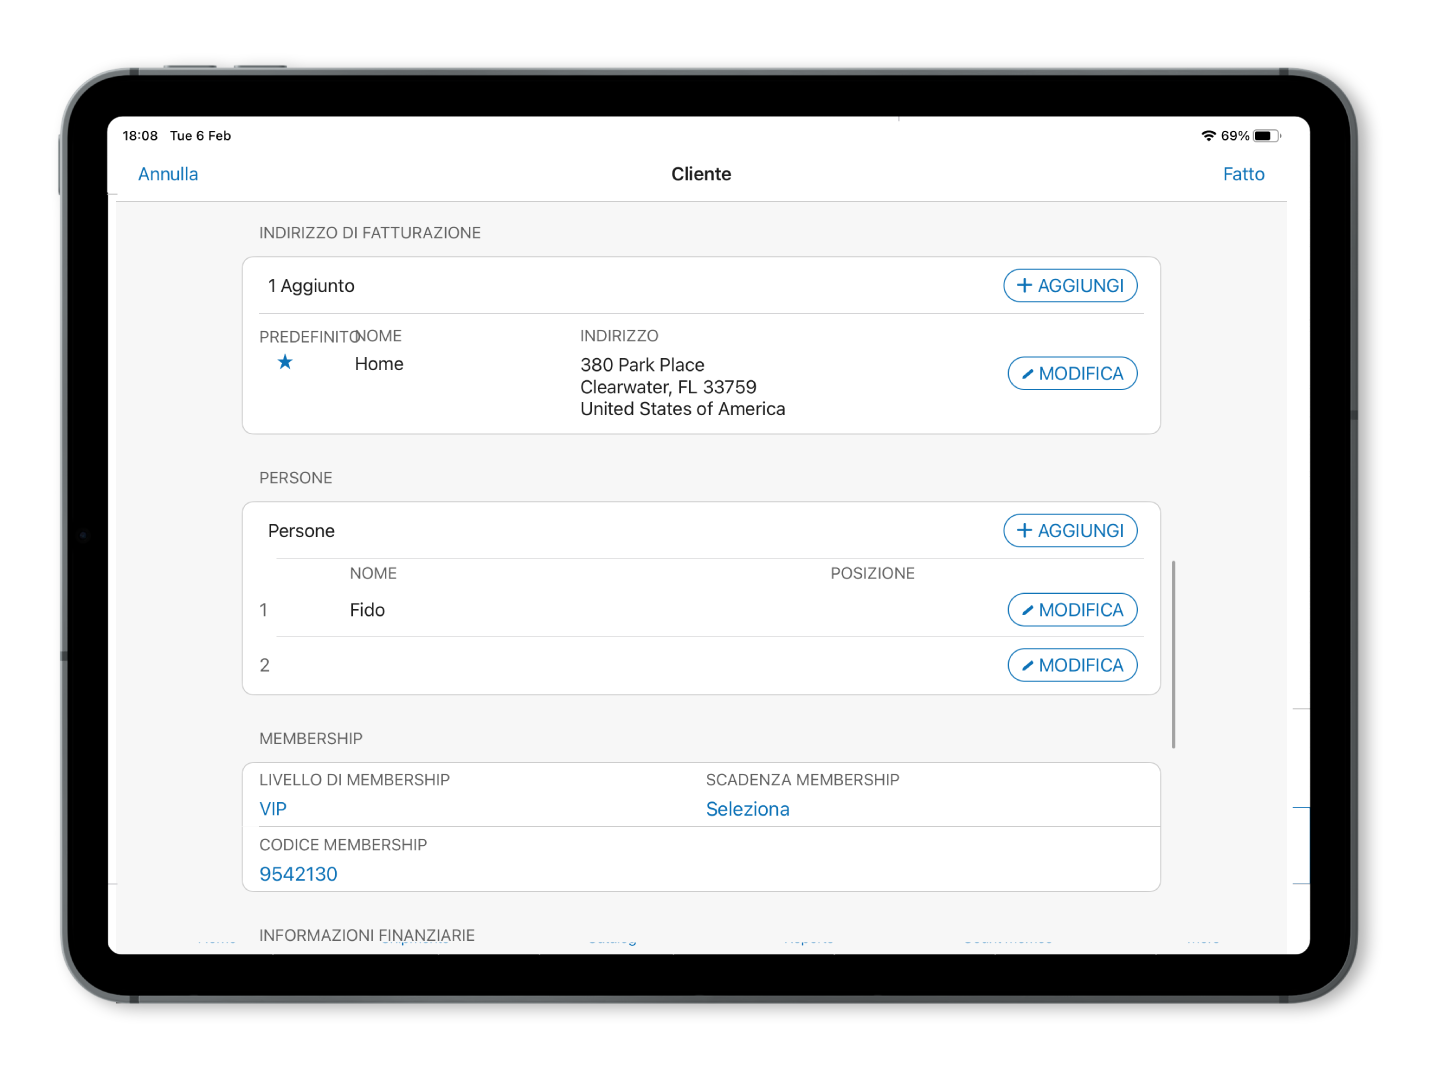Viewport: 1430px width, 1066px height.
Task: Open the Seleziona membership expiry picker
Action: (747, 809)
